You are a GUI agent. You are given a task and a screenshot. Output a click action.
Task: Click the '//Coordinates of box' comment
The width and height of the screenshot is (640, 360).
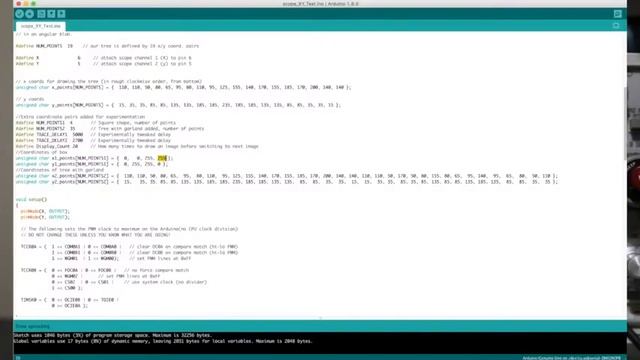coord(41,152)
